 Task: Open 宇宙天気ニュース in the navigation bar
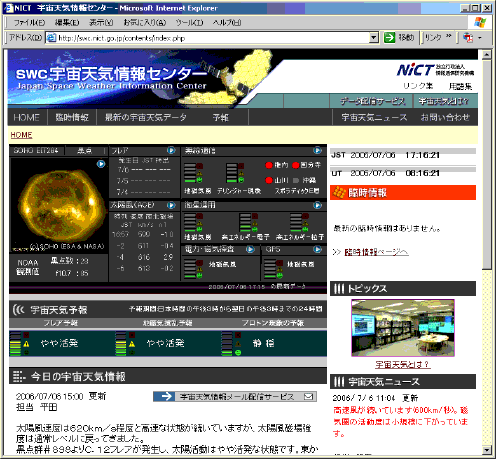pyautogui.click(x=374, y=117)
